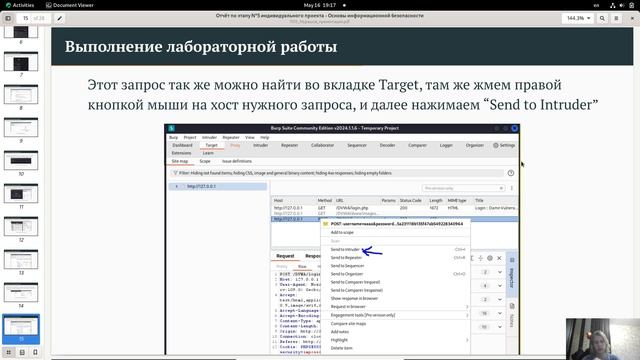640x360 pixels.
Task: Click the three-dot options icon beside Burp filter box
Action: (x=512, y=188)
